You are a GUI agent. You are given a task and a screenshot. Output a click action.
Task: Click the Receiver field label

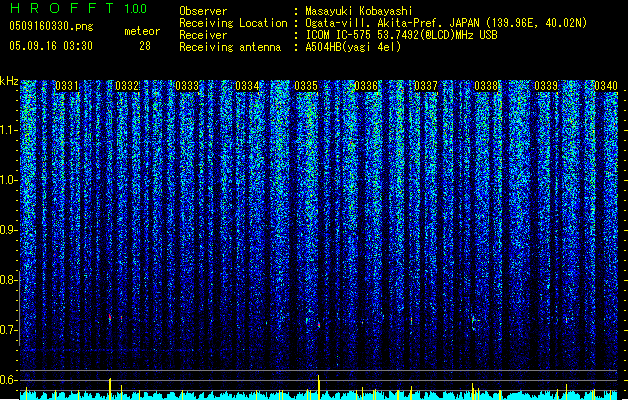click(203, 35)
